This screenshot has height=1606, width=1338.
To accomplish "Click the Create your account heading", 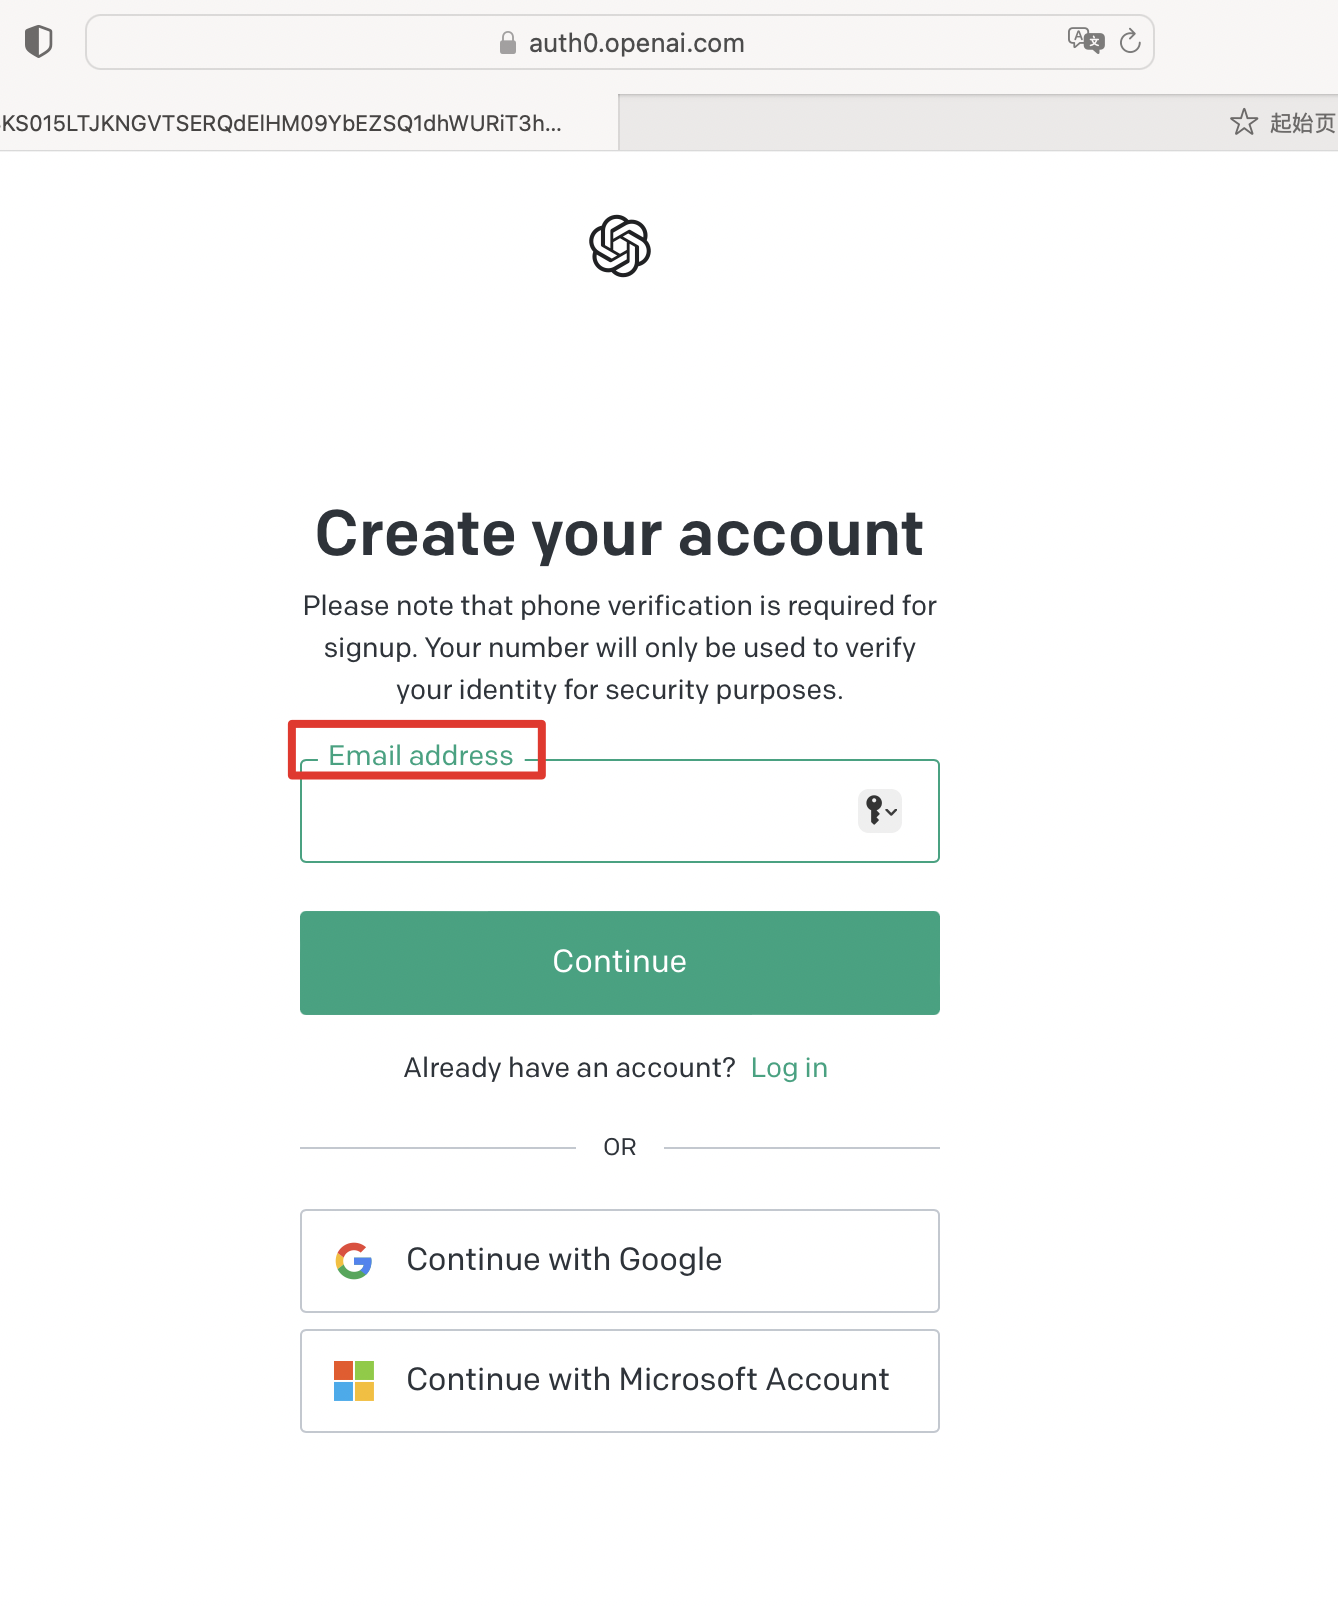I will point(620,533).
